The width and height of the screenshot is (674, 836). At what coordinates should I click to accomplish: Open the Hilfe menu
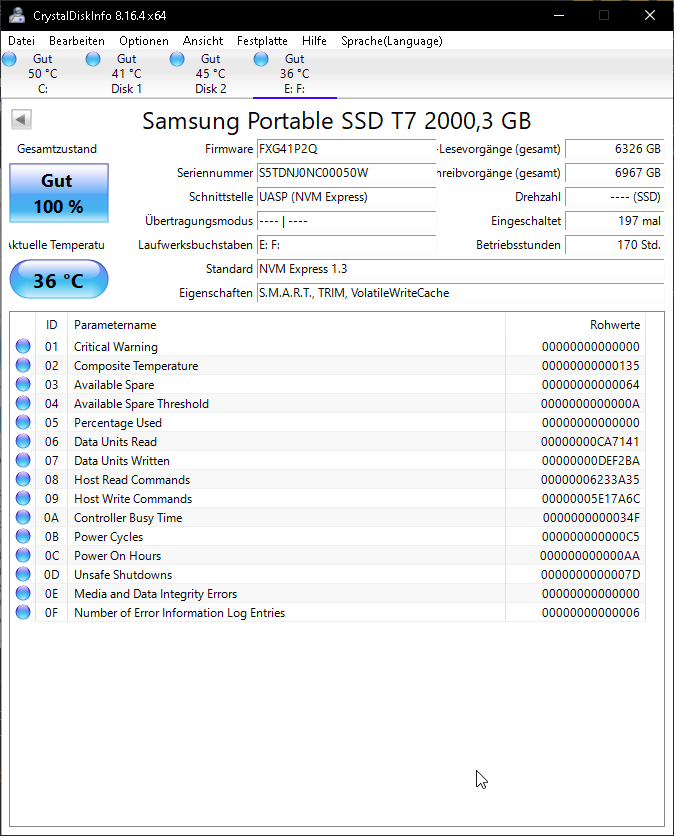pos(314,41)
